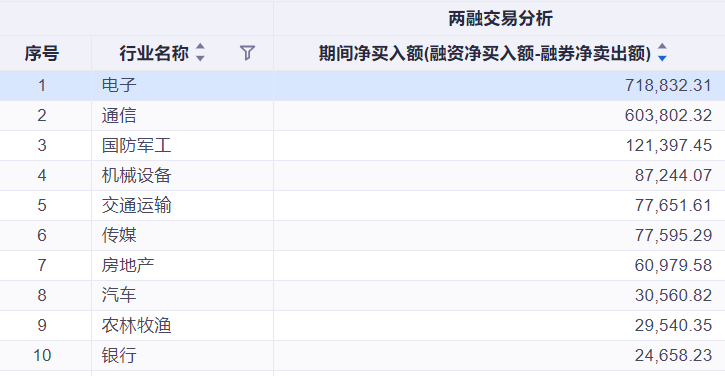The image size is (725, 376).
Task: Select the 房地产 industry name
Action: (x=128, y=265)
